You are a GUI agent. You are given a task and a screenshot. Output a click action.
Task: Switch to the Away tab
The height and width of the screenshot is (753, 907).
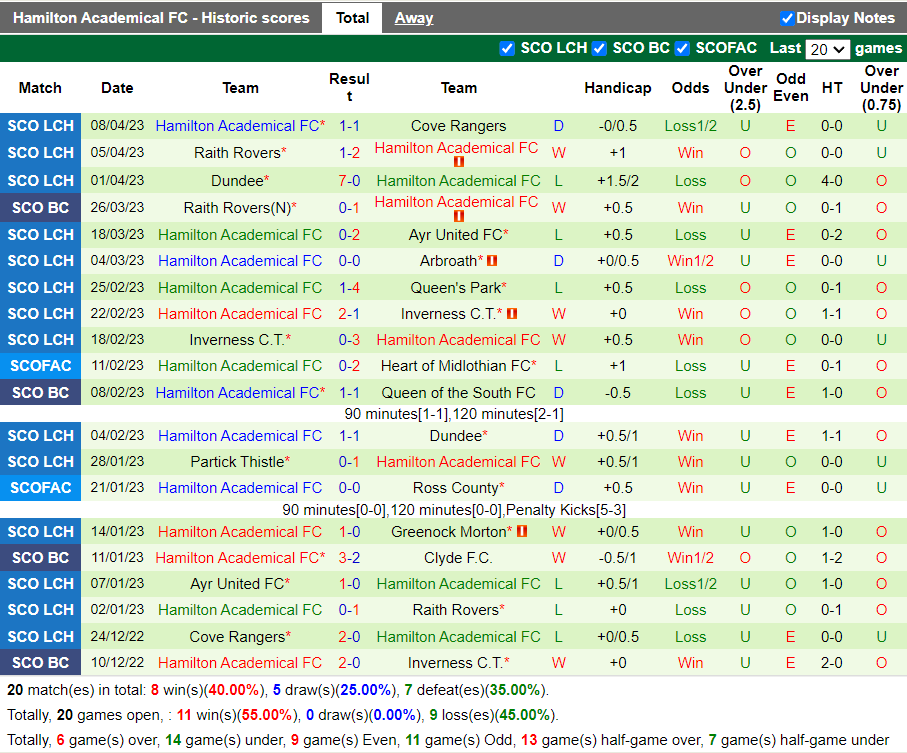pyautogui.click(x=414, y=17)
